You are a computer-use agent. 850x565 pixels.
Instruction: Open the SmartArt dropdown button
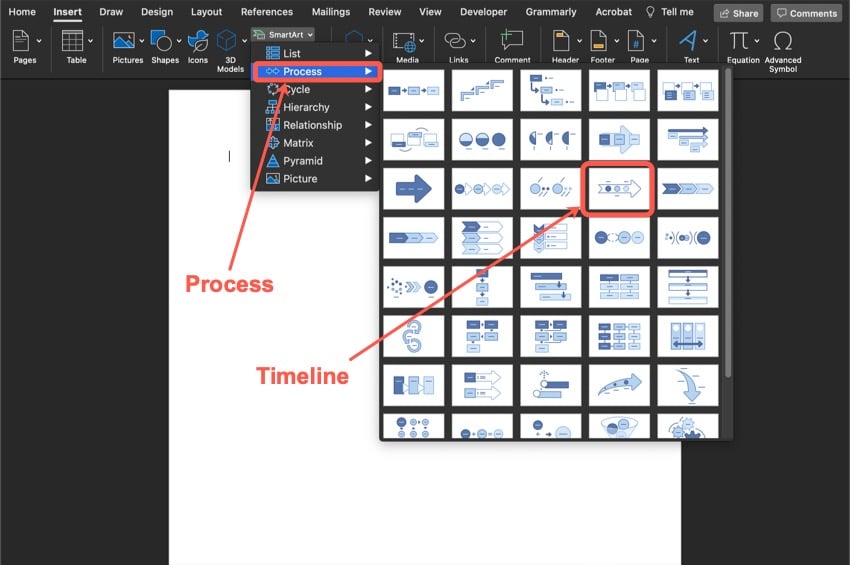click(x=284, y=35)
